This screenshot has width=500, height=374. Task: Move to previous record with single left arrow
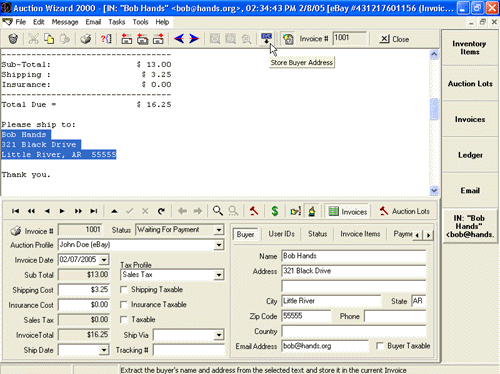pyautogui.click(x=47, y=211)
